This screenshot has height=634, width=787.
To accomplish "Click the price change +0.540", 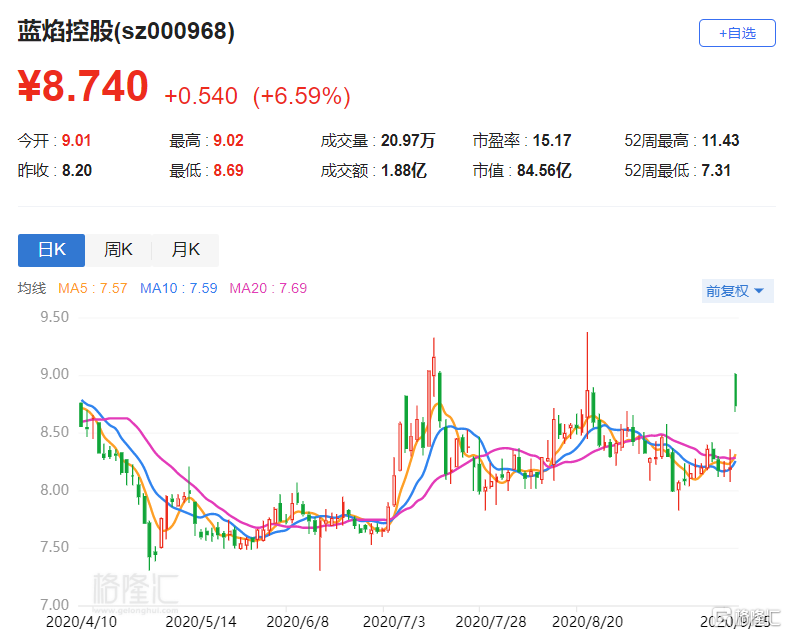I will (x=201, y=95).
